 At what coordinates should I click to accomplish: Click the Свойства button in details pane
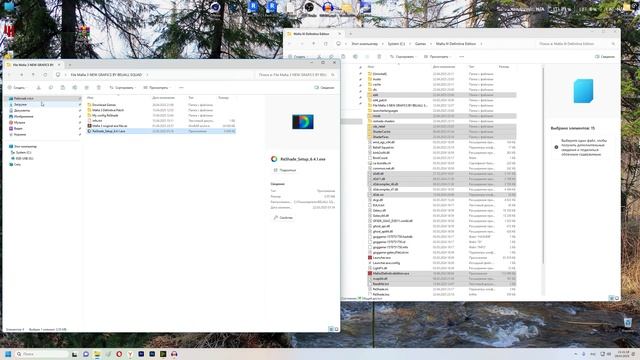(x=283, y=218)
